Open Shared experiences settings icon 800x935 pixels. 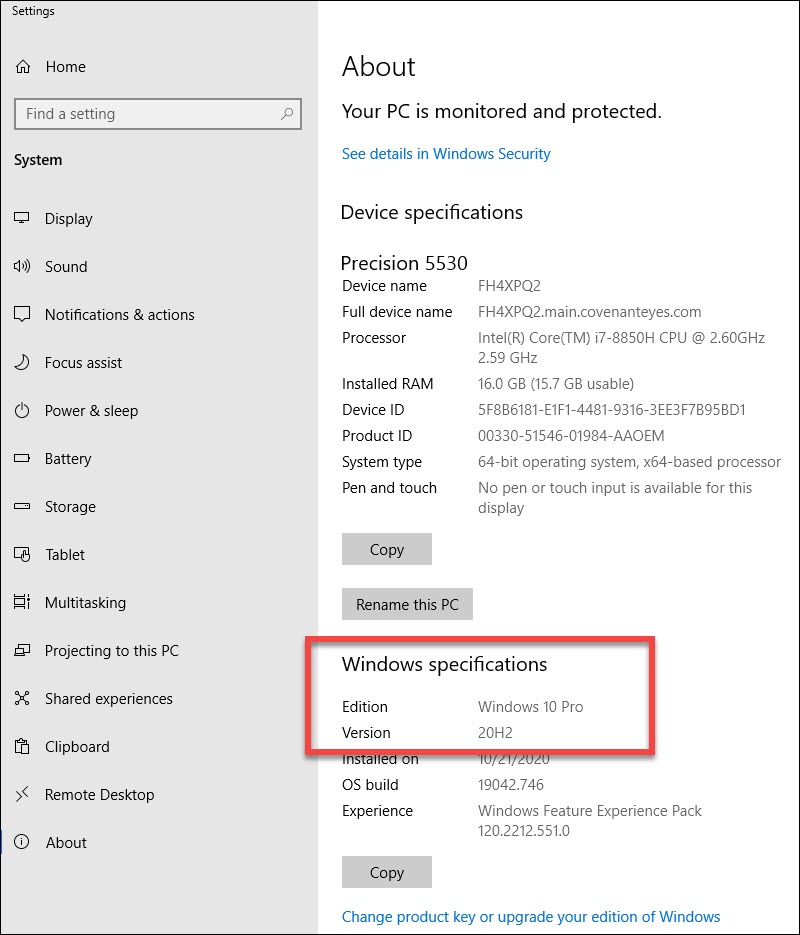22,699
